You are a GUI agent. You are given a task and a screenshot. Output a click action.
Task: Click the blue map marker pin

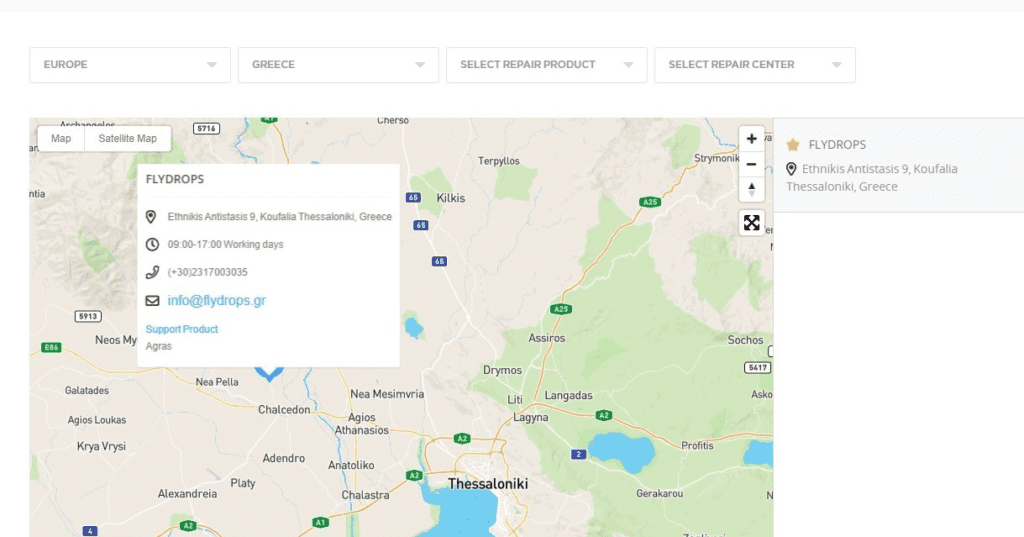pos(269,374)
